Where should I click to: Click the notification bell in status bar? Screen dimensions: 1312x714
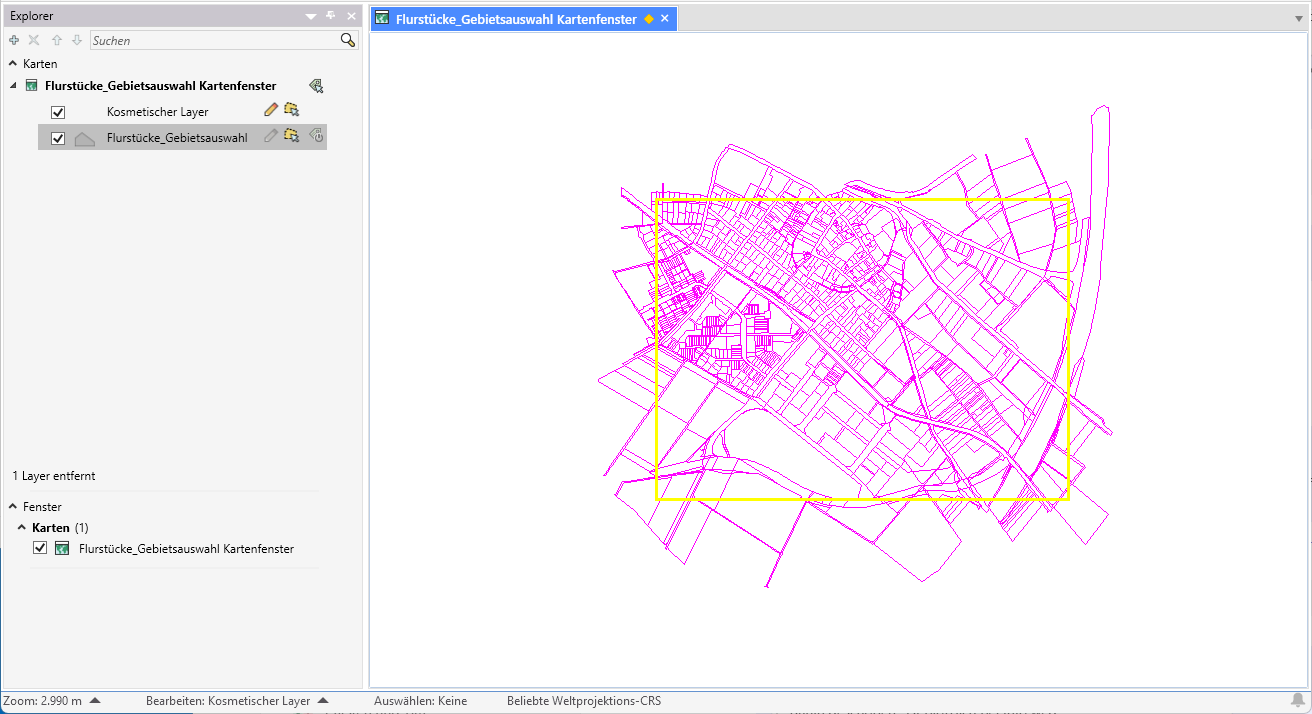point(1298,700)
